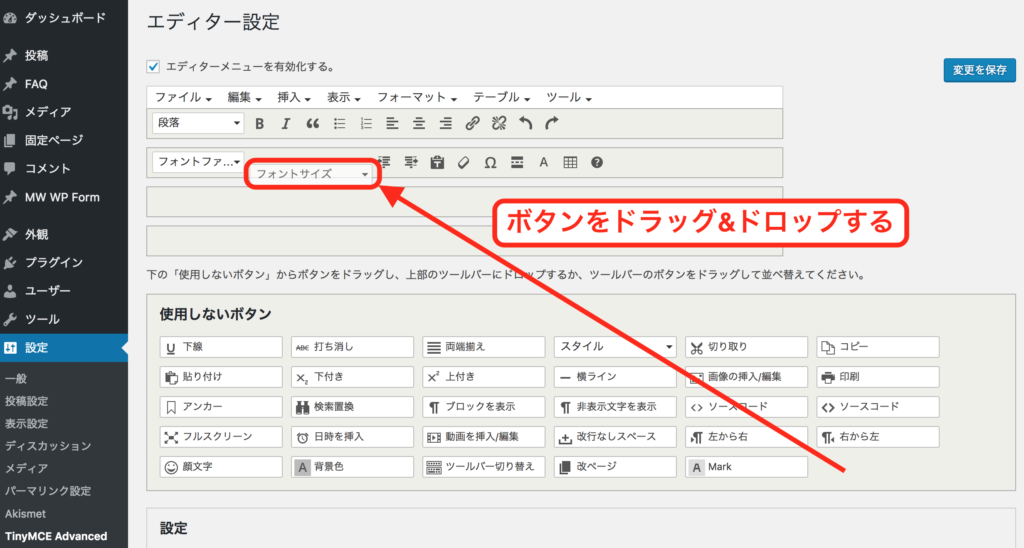This screenshot has width=1024, height=548.
Task: Select the 背景色 button
Action: (x=352, y=467)
